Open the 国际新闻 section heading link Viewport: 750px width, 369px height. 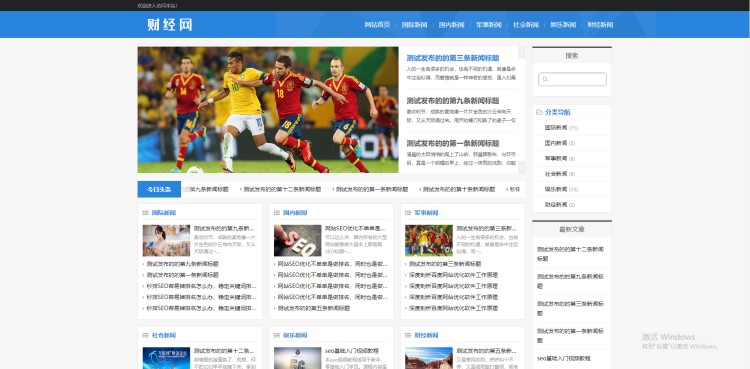164,213
